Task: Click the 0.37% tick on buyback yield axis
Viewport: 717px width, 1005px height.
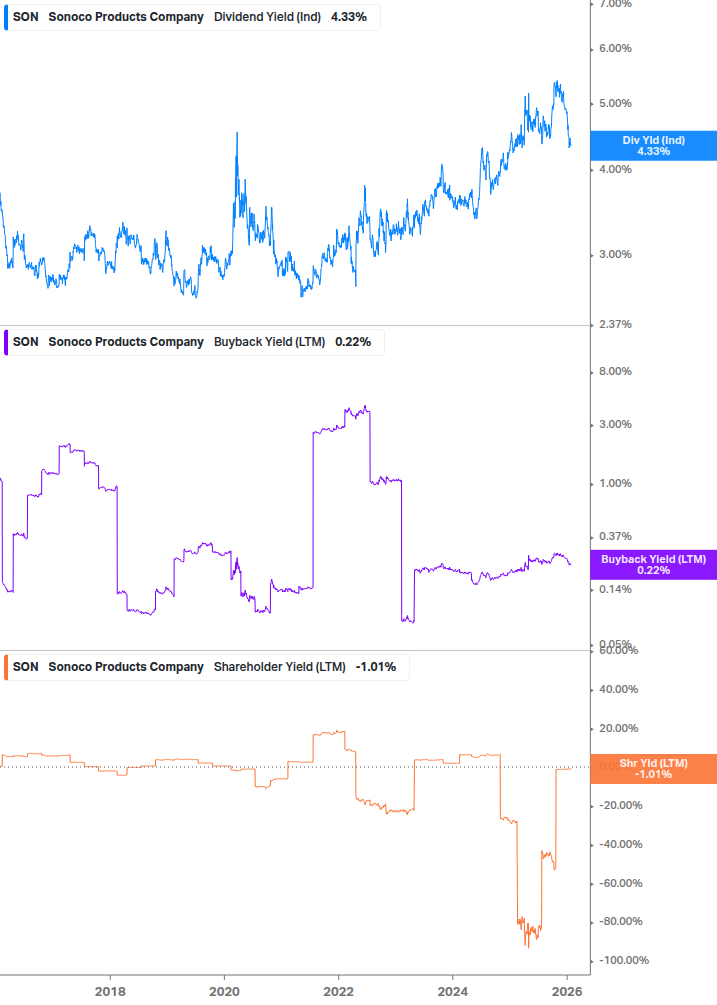Action: (615, 536)
